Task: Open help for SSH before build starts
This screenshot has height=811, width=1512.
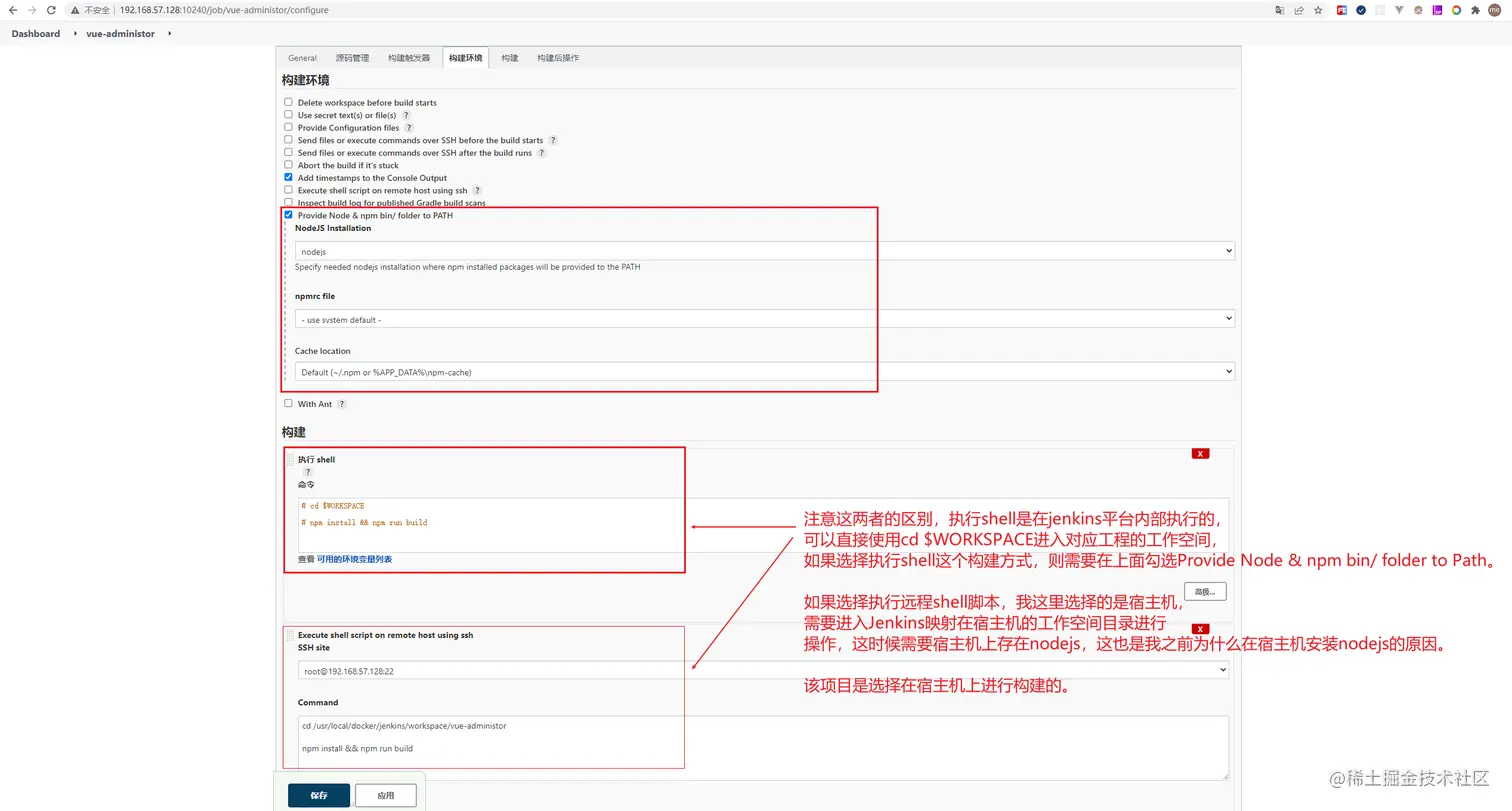Action: [x=553, y=141]
